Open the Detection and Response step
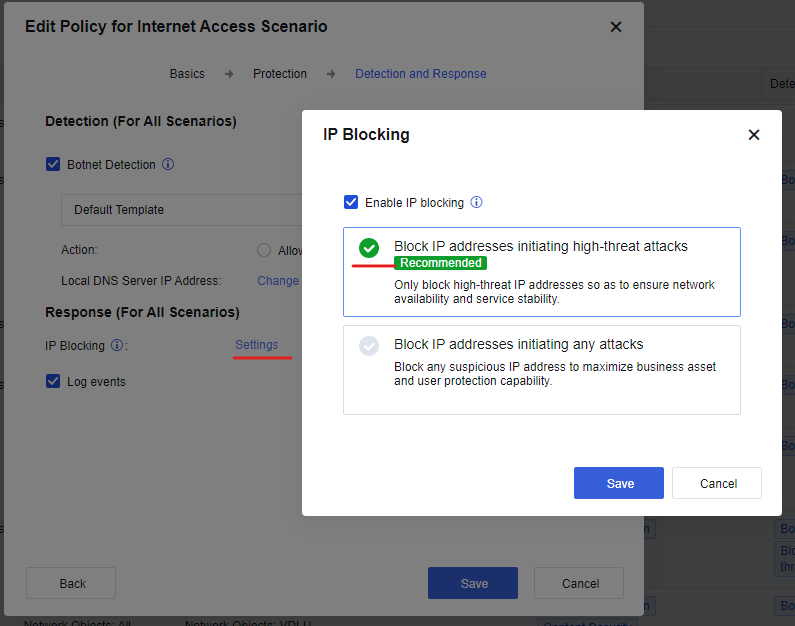 click(x=420, y=74)
